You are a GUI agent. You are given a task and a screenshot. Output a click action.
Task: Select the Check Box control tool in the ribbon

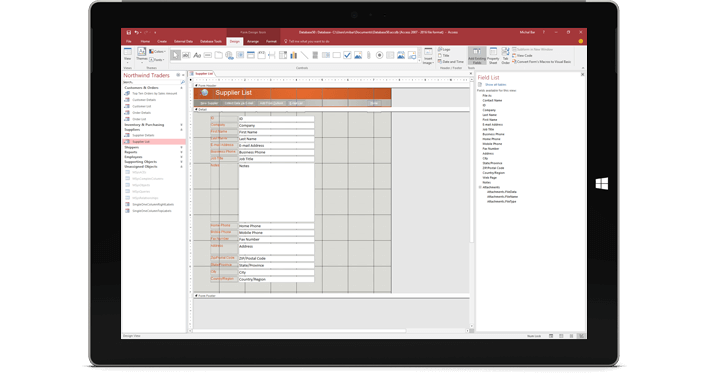point(347,55)
